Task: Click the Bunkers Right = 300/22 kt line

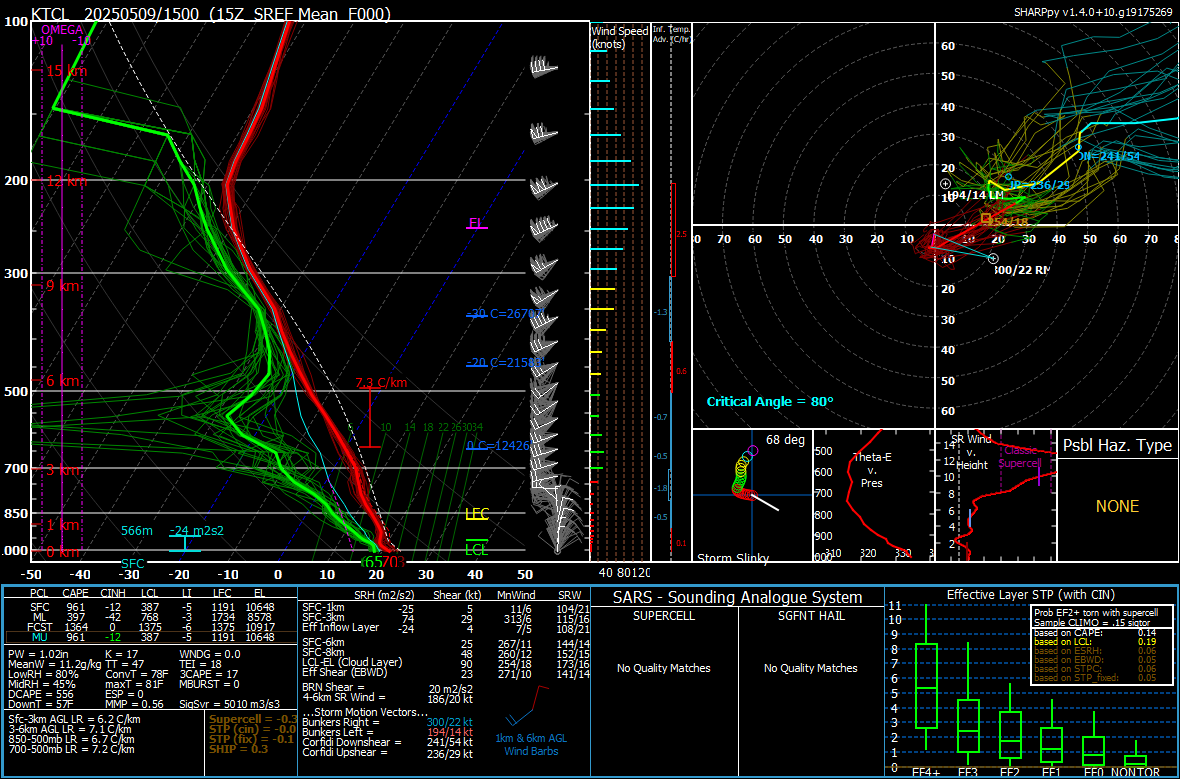Action: pyautogui.click(x=388, y=723)
